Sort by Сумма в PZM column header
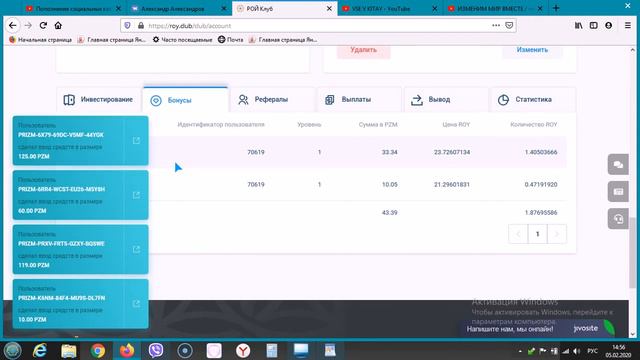The width and height of the screenshot is (640, 360). [378, 124]
